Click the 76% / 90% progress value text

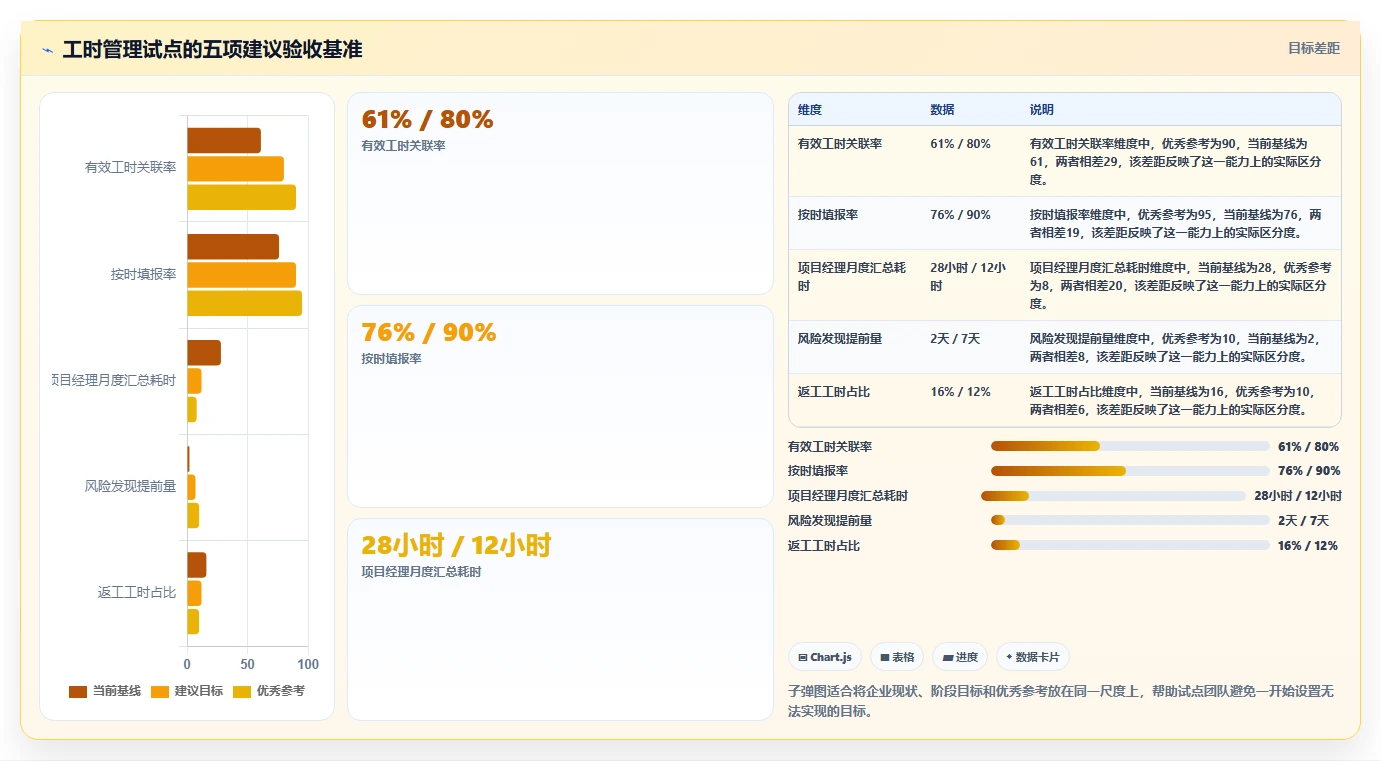[x=1309, y=471]
